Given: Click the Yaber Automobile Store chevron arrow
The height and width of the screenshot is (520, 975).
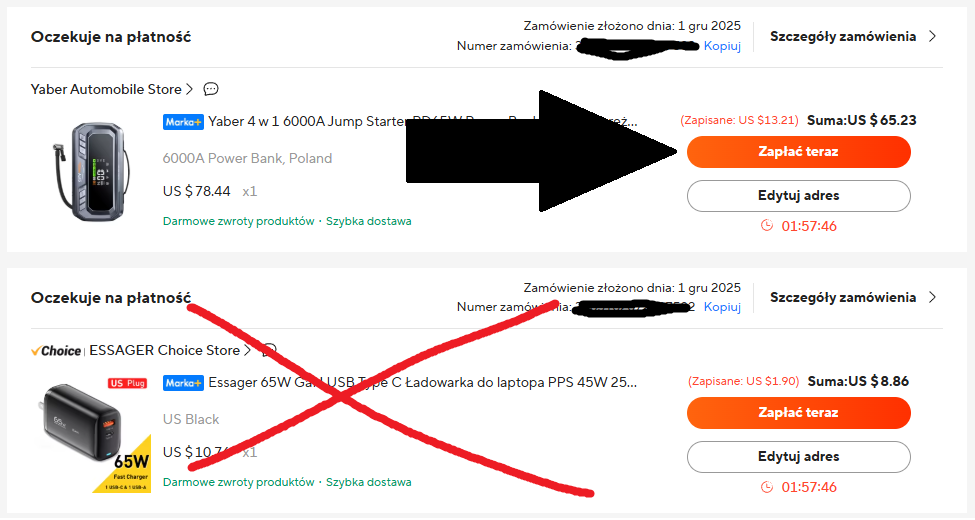Looking at the screenshot, I should point(190,90).
